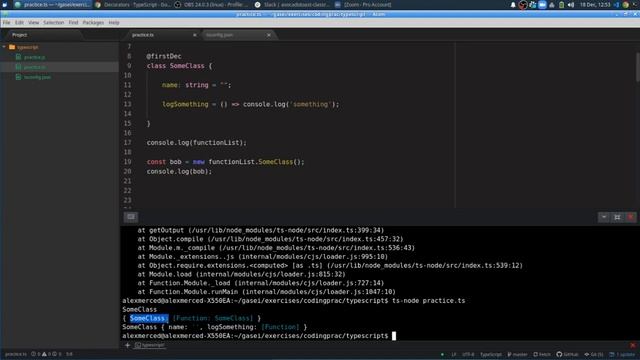Click the battery tray icon
Viewport: 640px width, 360px height.
point(562,5)
